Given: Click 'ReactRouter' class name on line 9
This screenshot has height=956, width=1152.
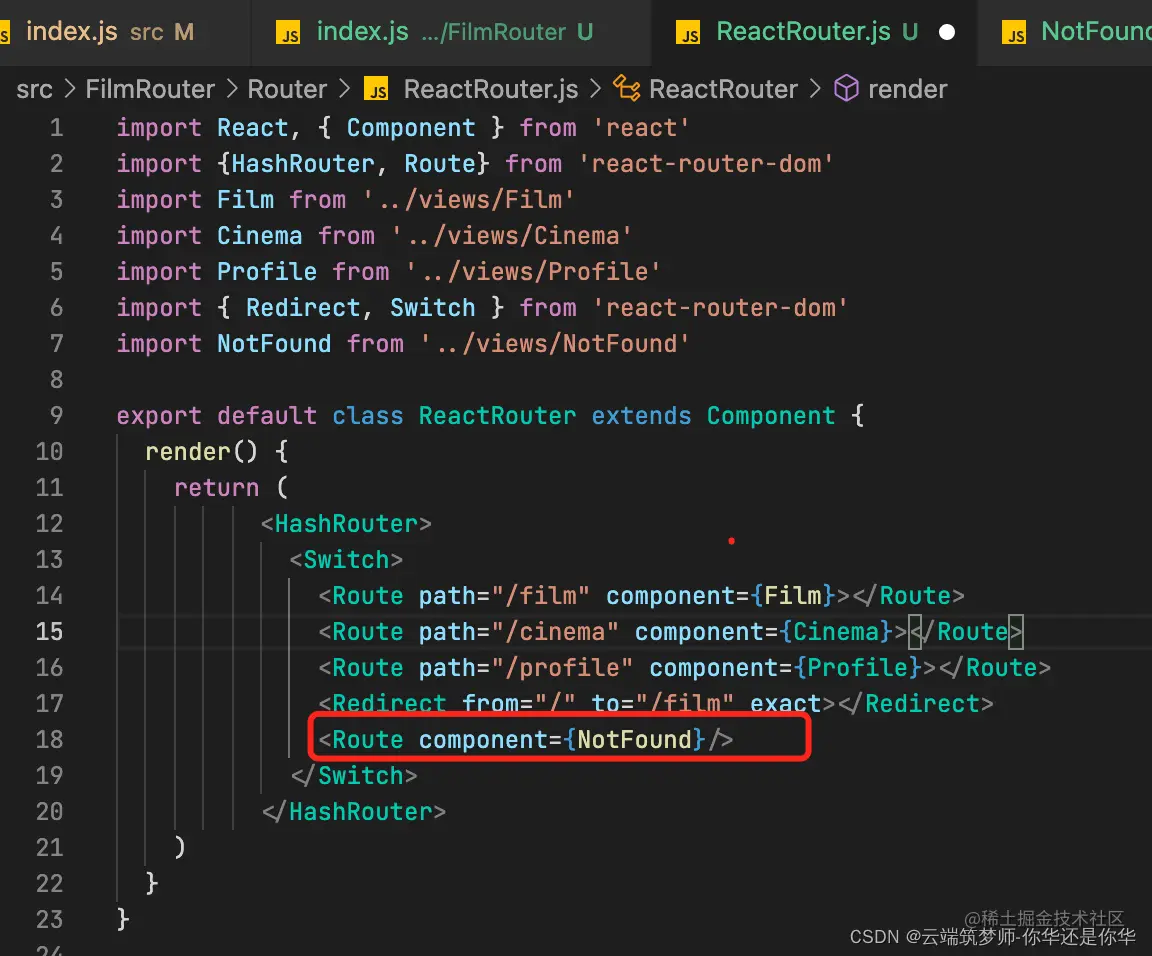Looking at the screenshot, I should click(x=497, y=416).
